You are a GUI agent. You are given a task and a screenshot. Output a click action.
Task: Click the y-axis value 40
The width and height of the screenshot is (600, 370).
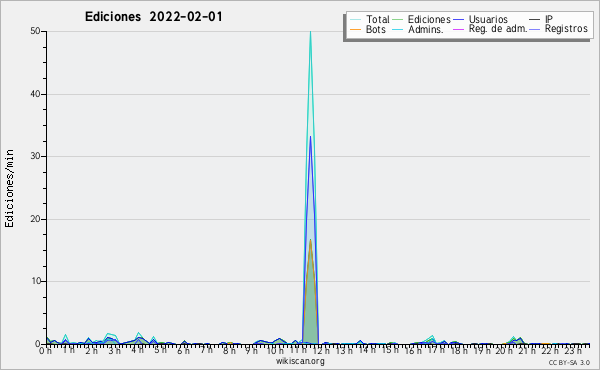[x=35, y=94]
